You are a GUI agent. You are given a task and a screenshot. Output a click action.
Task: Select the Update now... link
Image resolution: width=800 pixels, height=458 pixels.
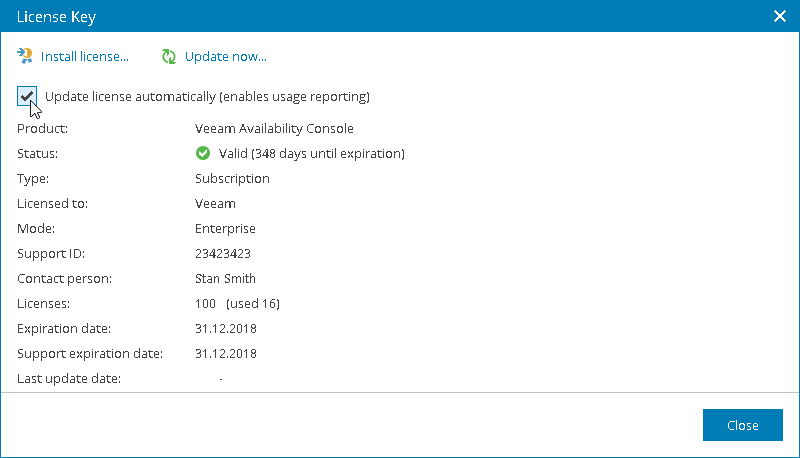(225, 57)
